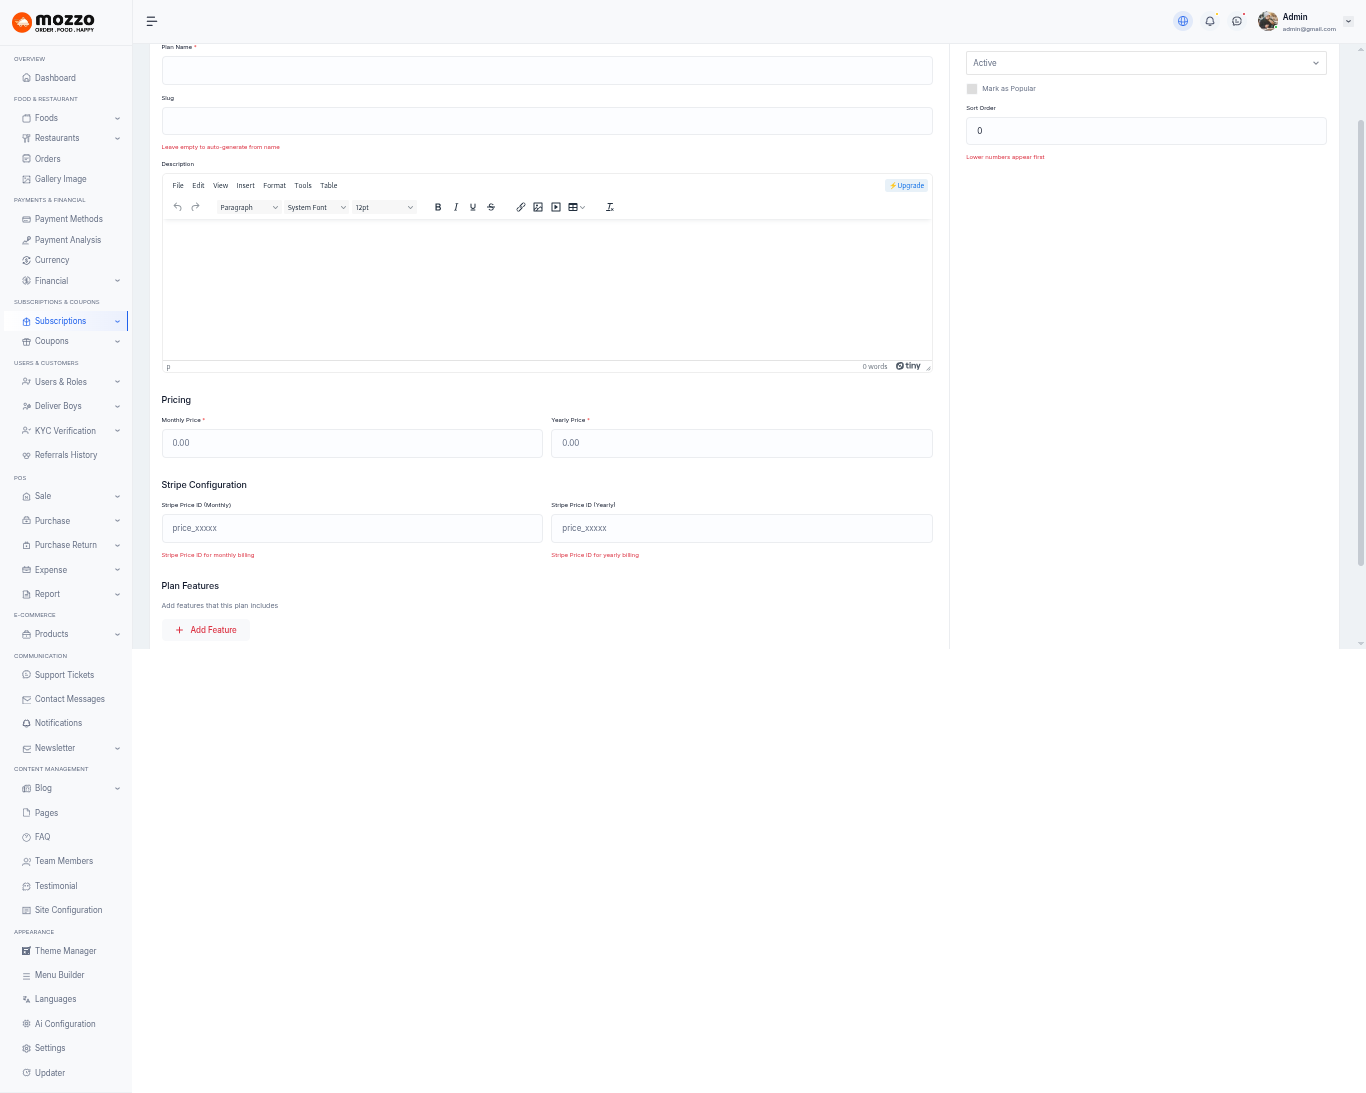Check the Mark as Popular checkbox
1366x1093 pixels.
[x=972, y=89]
